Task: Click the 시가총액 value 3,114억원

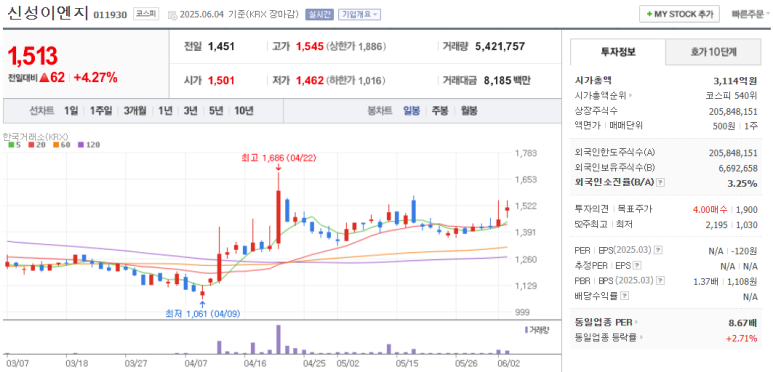Action: click(735, 80)
